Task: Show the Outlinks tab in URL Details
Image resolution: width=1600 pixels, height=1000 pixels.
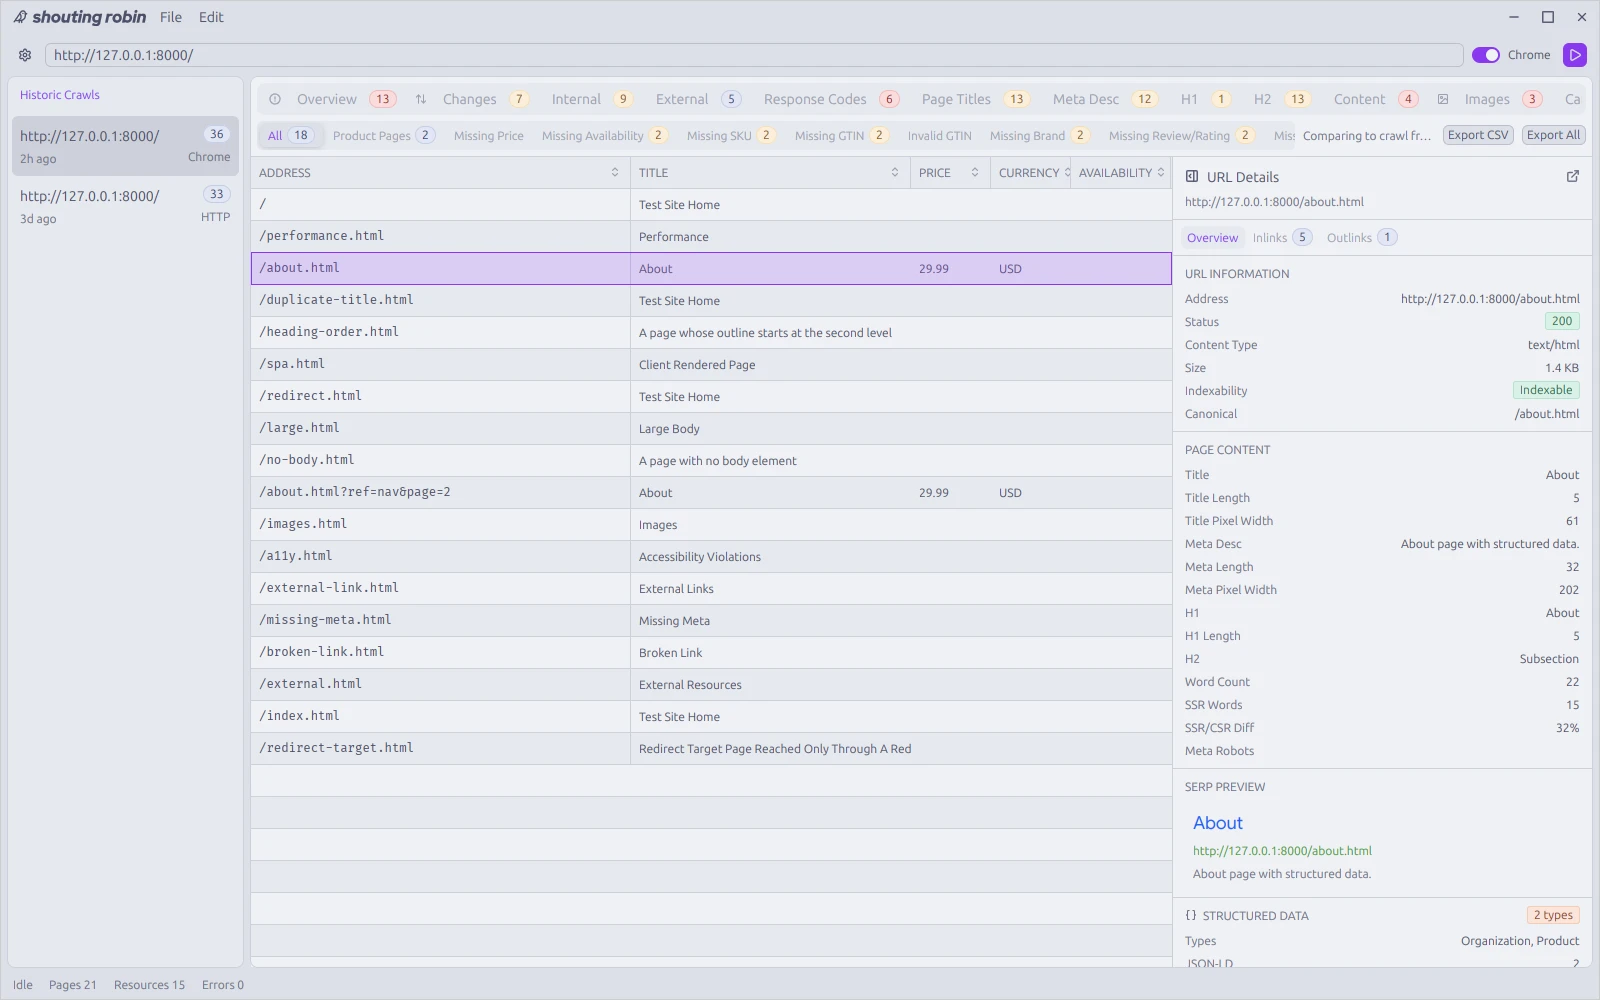Action: point(1361,237)
